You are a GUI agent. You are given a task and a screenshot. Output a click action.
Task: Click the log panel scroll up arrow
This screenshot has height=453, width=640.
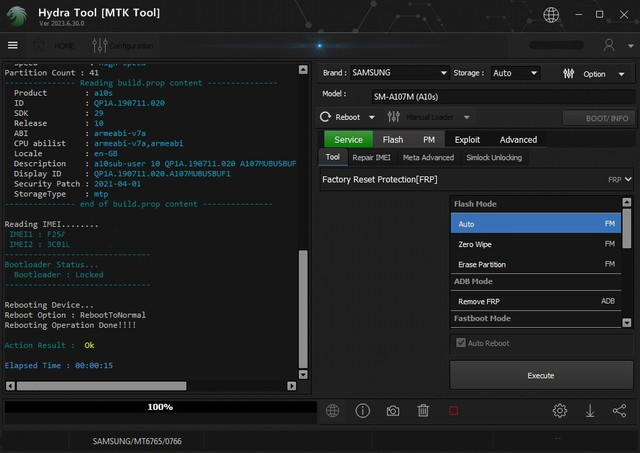303,70
